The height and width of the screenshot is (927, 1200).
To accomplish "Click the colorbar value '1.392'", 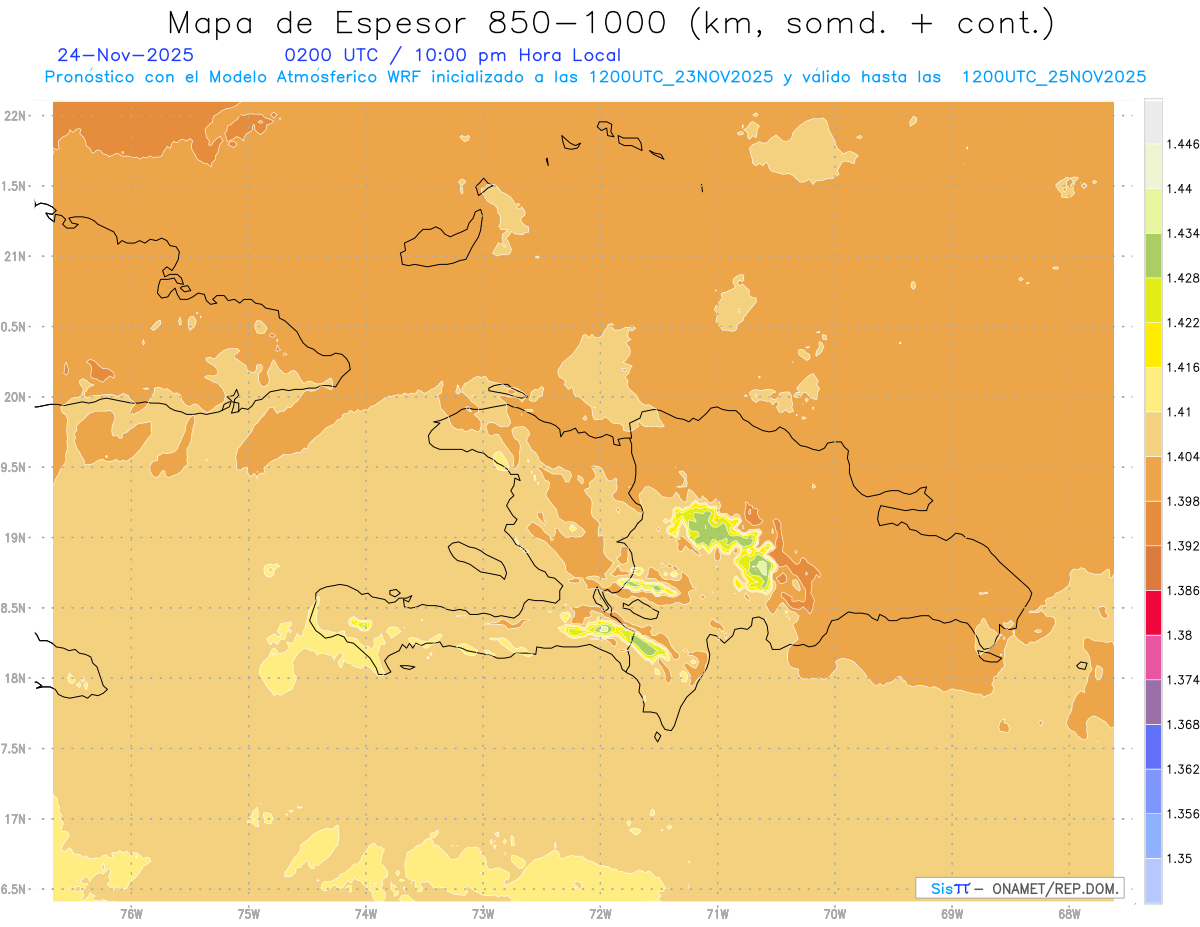I will point(1184,546).
